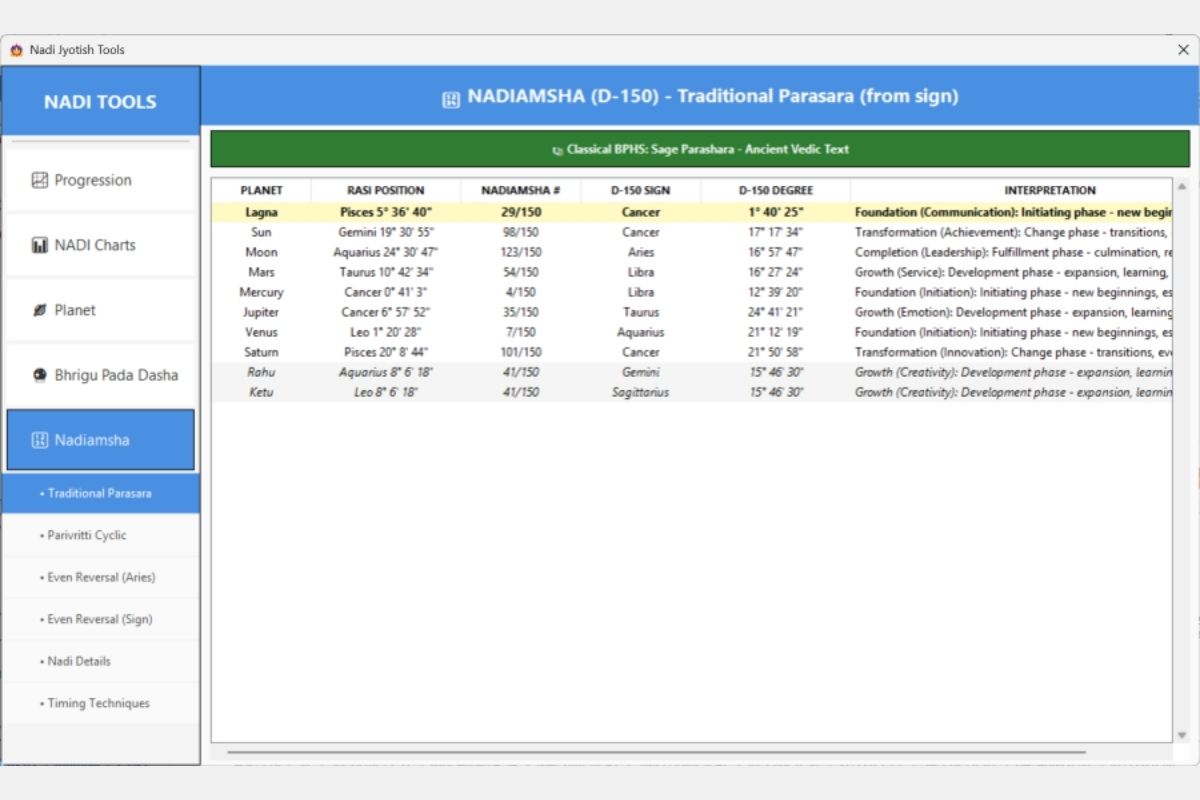
Task: Select the Venus row
Action: click(x=691, y=332)
